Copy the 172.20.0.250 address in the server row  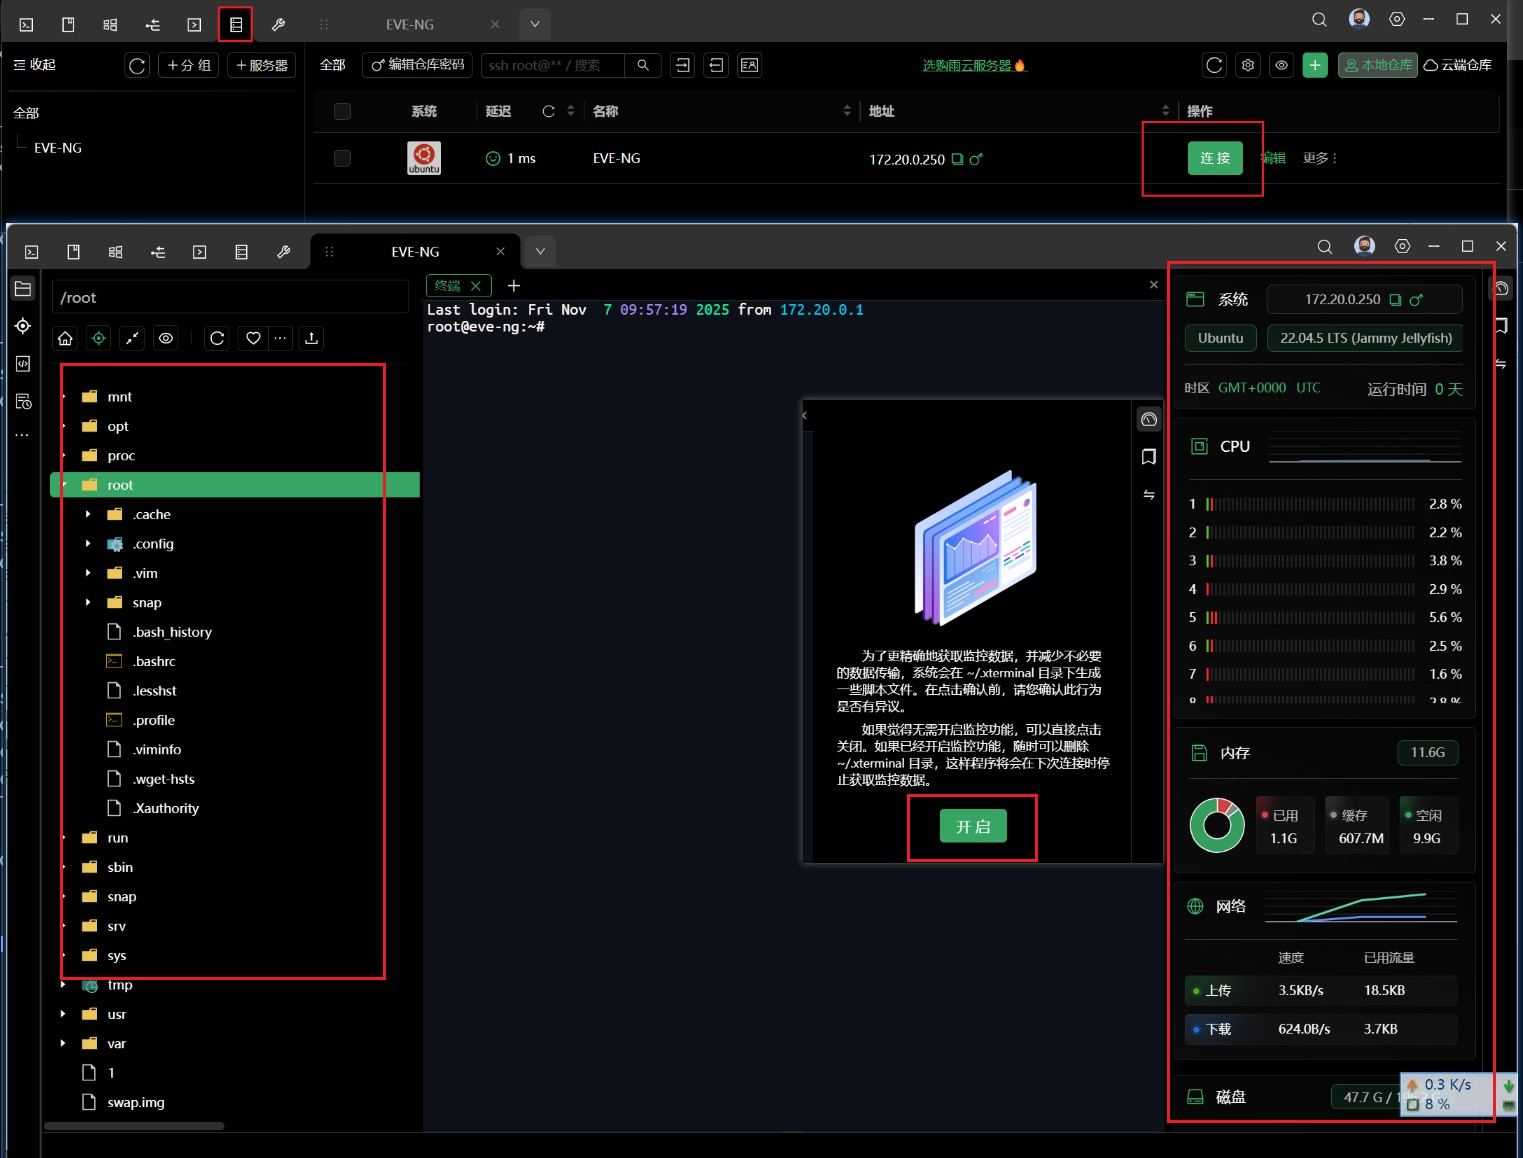pos(957,159)
